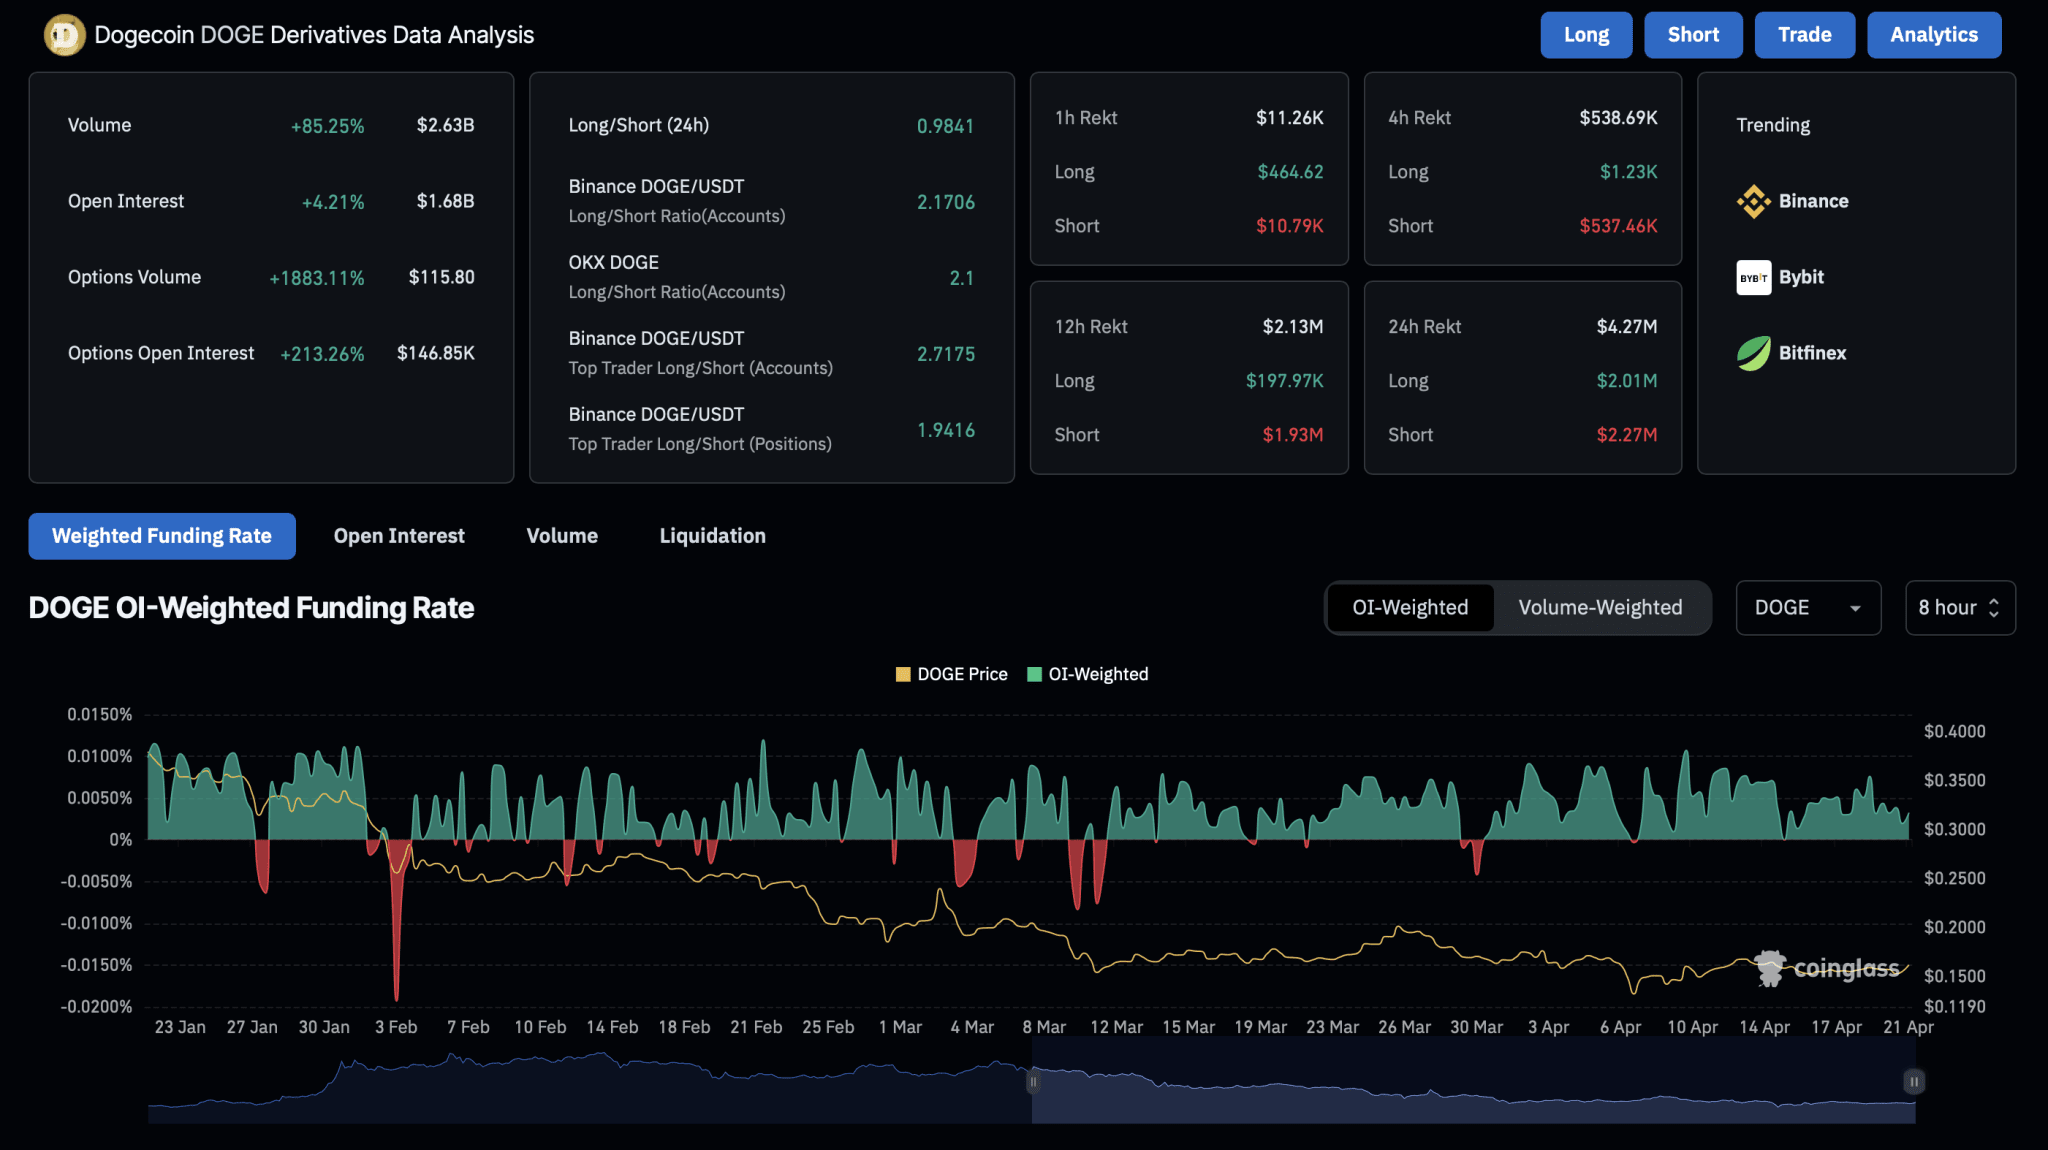Toggle DOGE Price legend series
Image resolution: width=2048 pixels, height=1150 pixels.
tap(951, 674)
